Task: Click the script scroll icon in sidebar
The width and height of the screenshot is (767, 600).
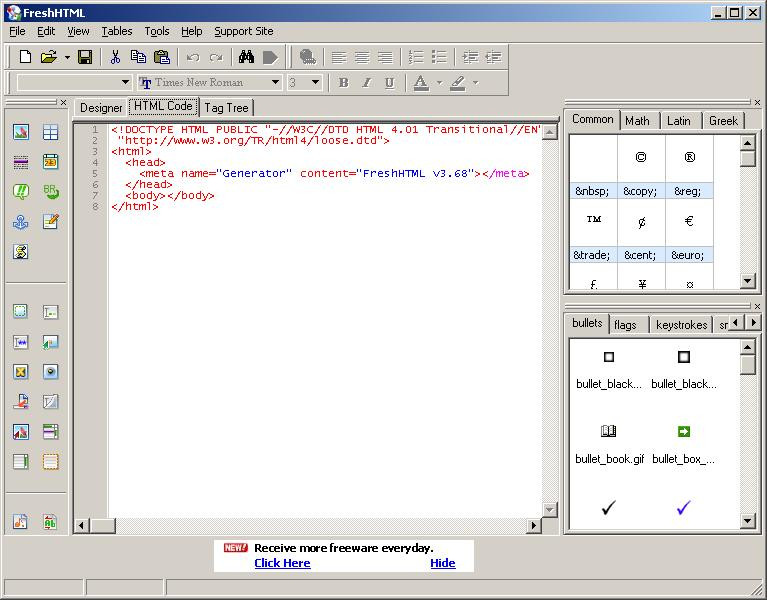Action: (21, 251)
